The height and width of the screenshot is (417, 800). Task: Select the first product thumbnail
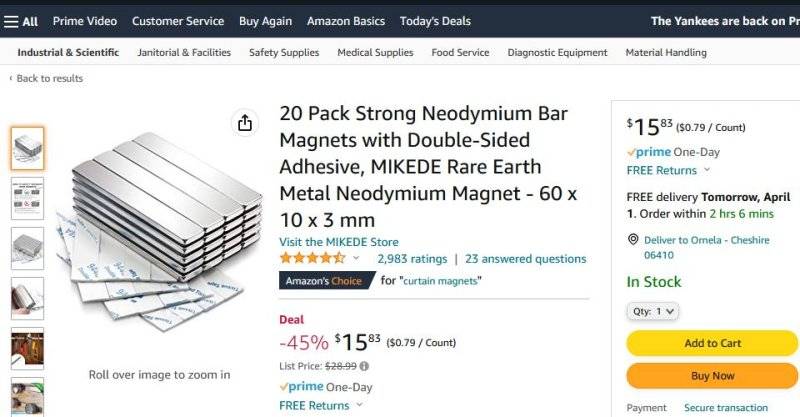(27, 148)
